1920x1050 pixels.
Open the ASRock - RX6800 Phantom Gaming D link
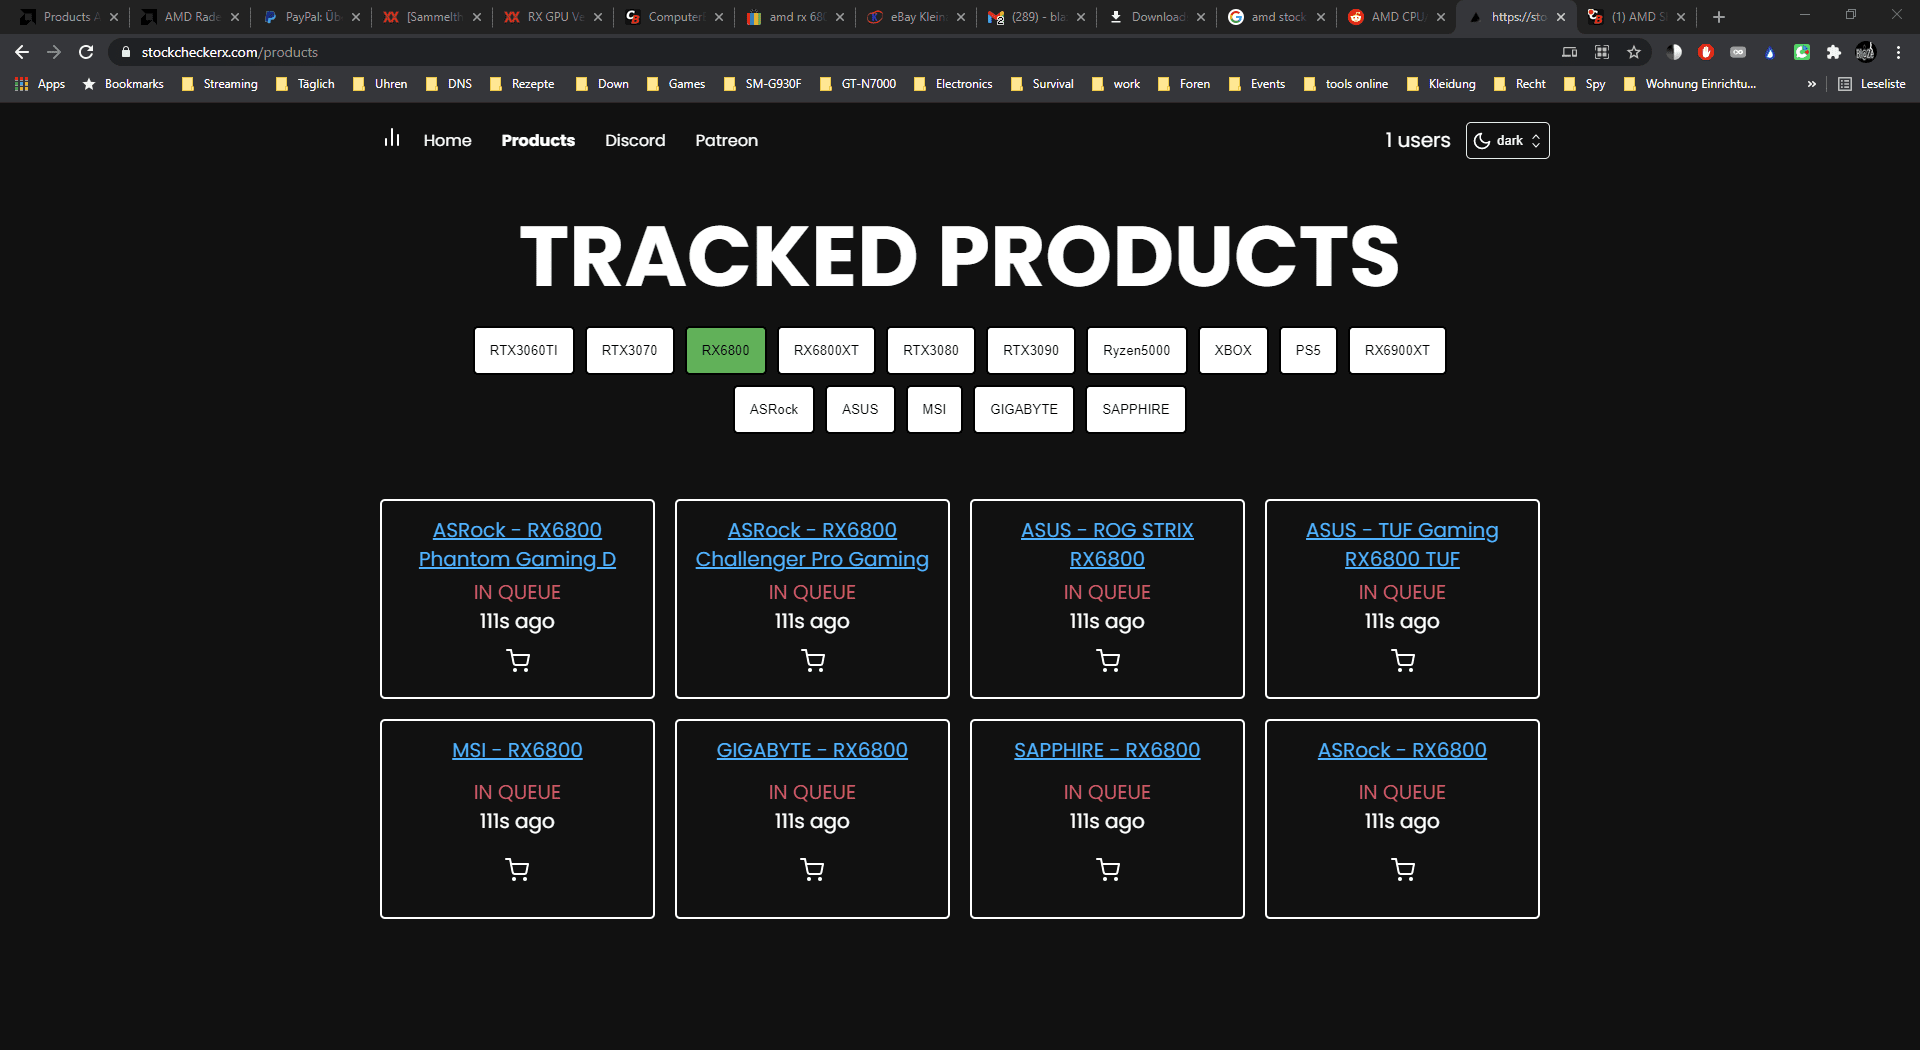[x=517, y=545]
